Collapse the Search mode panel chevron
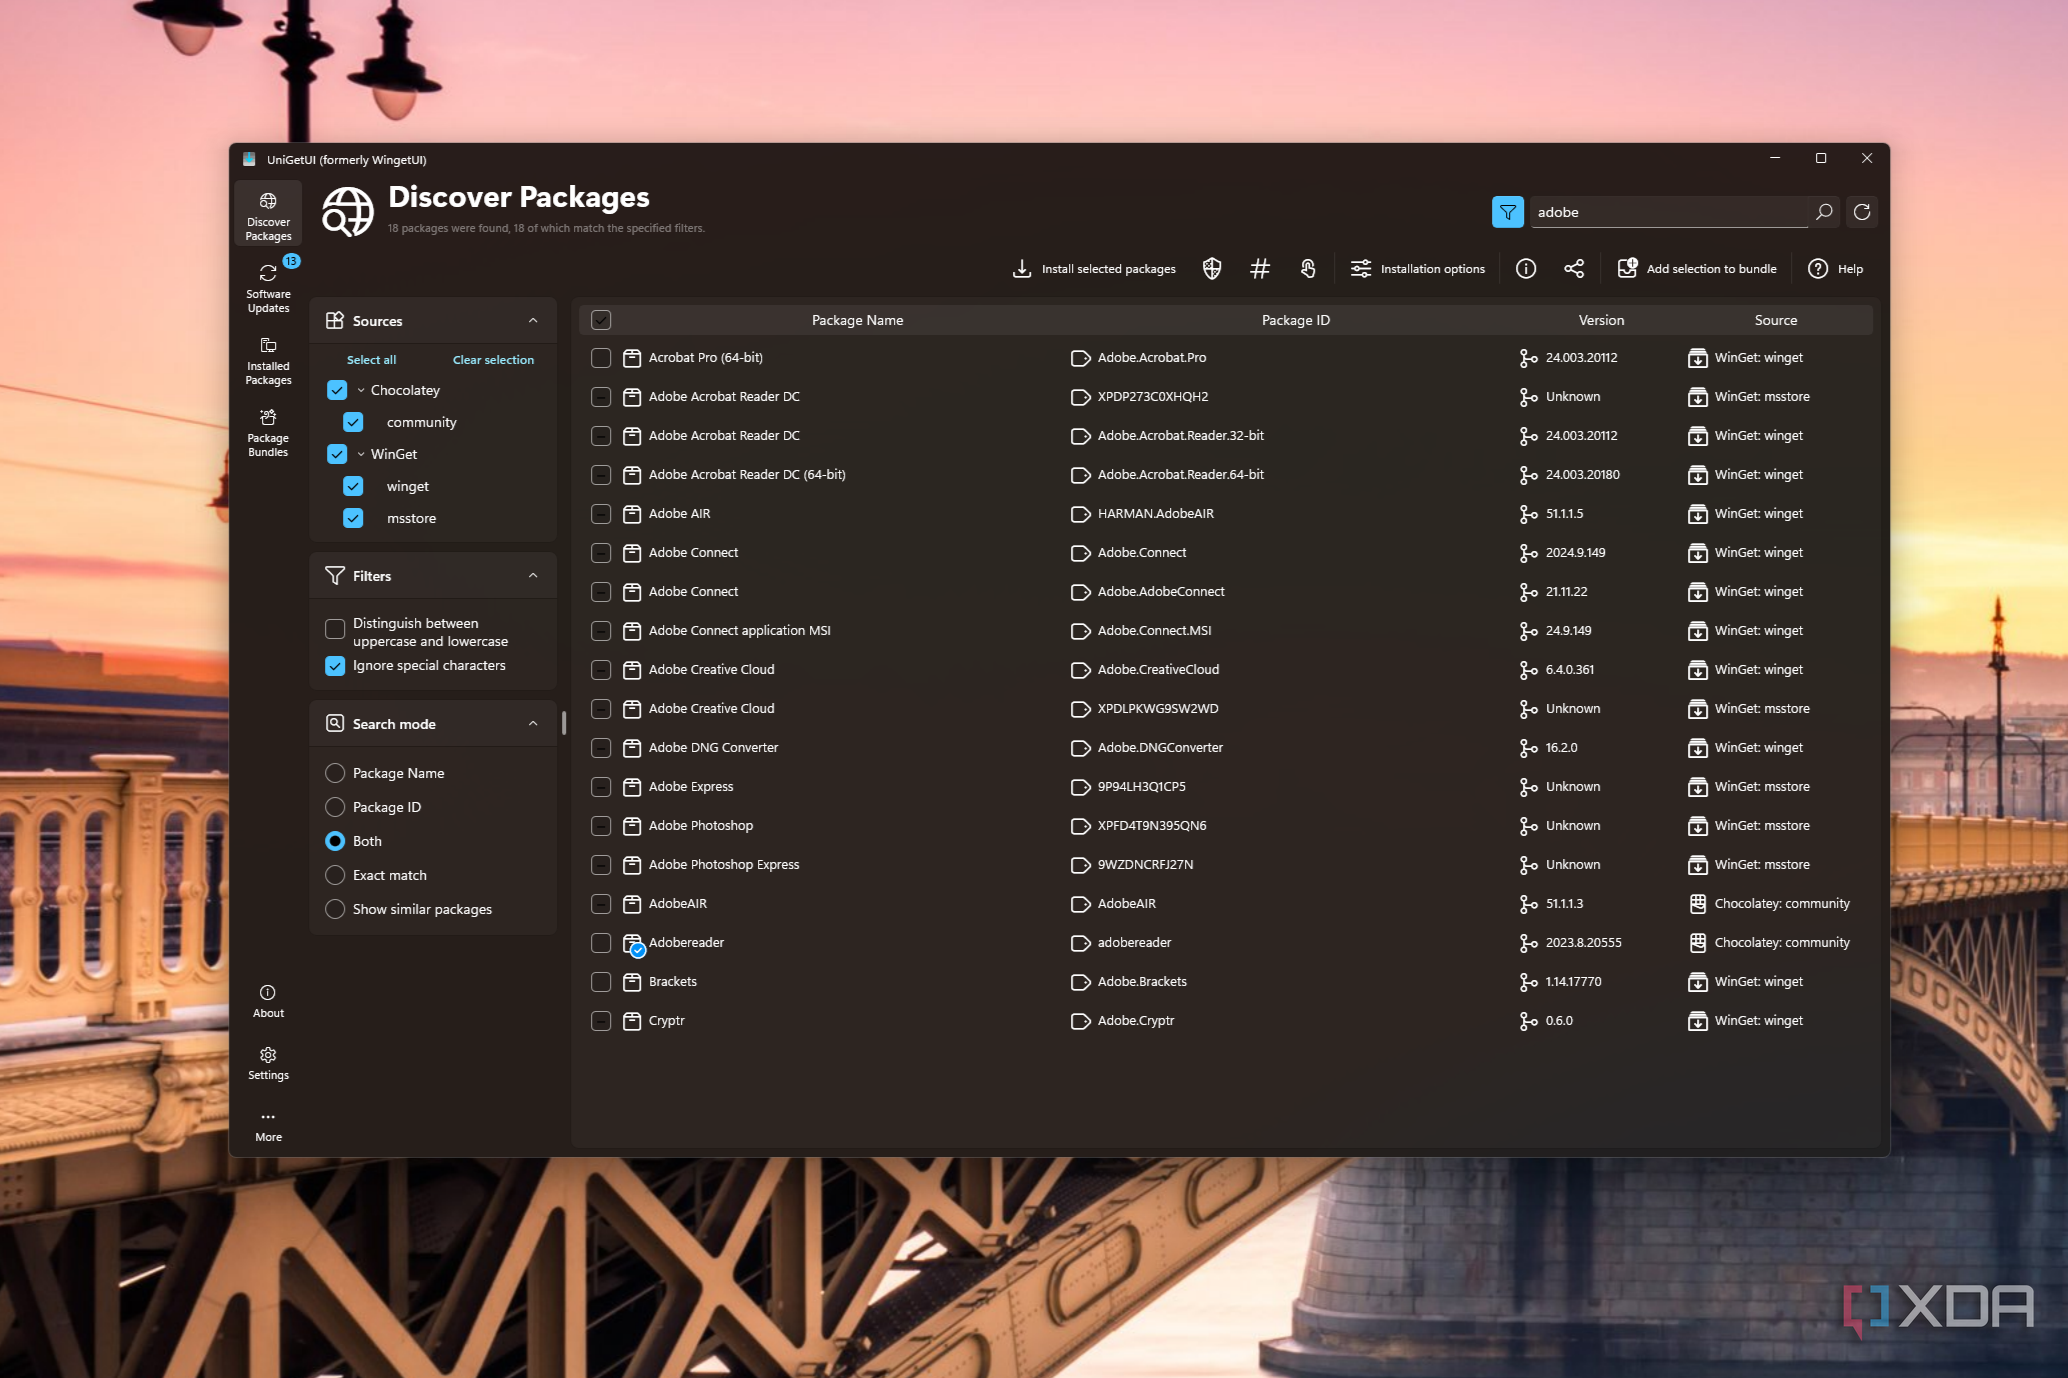This screenshot has width=2068, height=1378. pos(533,724)
